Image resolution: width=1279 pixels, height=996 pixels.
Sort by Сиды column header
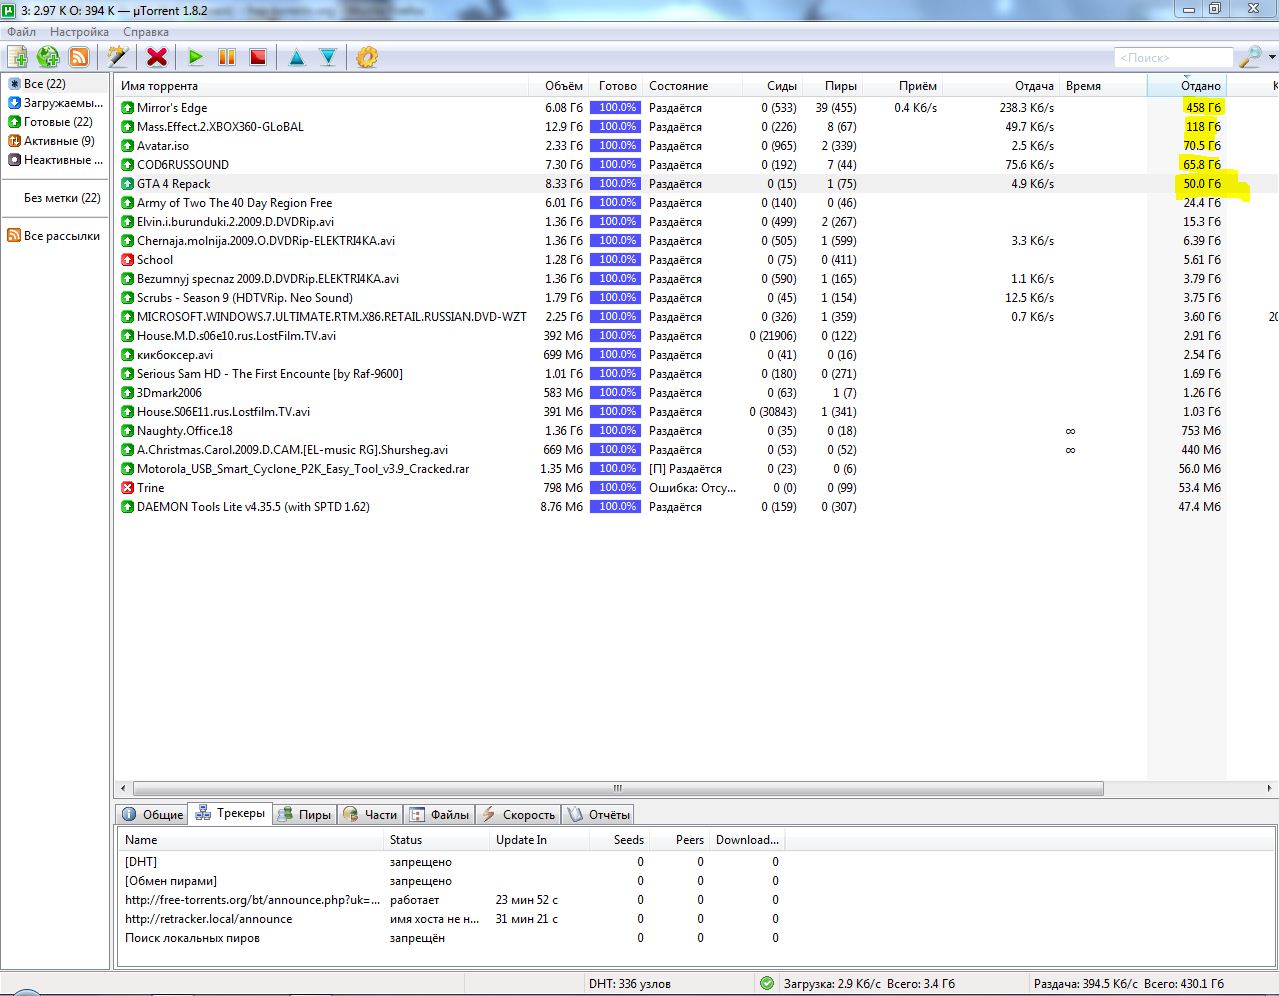click(x=772, y=86)
